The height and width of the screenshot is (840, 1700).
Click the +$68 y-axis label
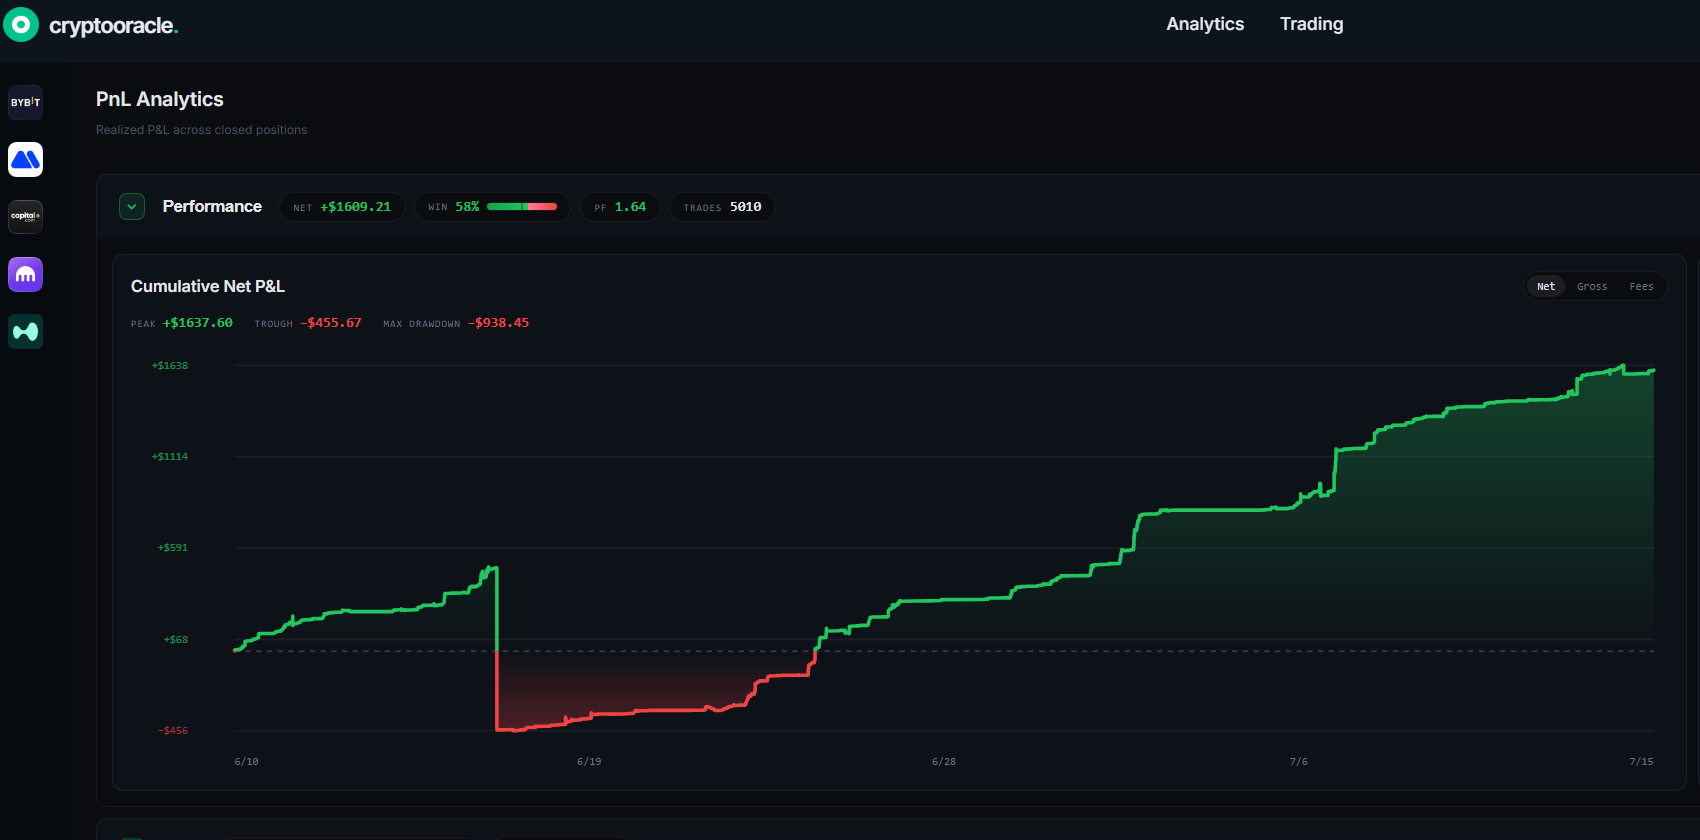coord(176,640)
